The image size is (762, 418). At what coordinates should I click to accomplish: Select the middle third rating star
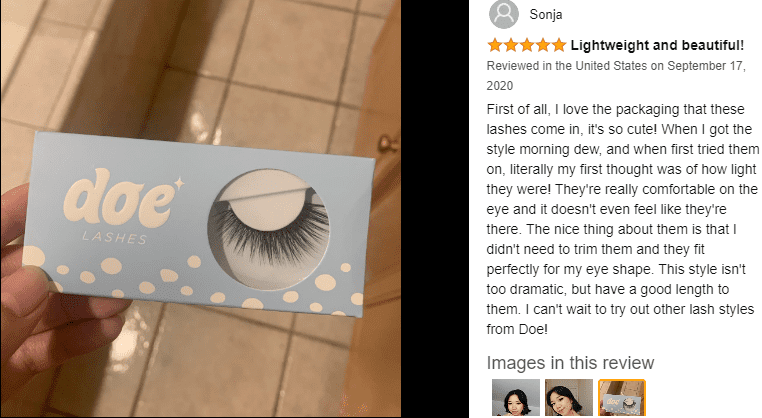pos(527,45)
